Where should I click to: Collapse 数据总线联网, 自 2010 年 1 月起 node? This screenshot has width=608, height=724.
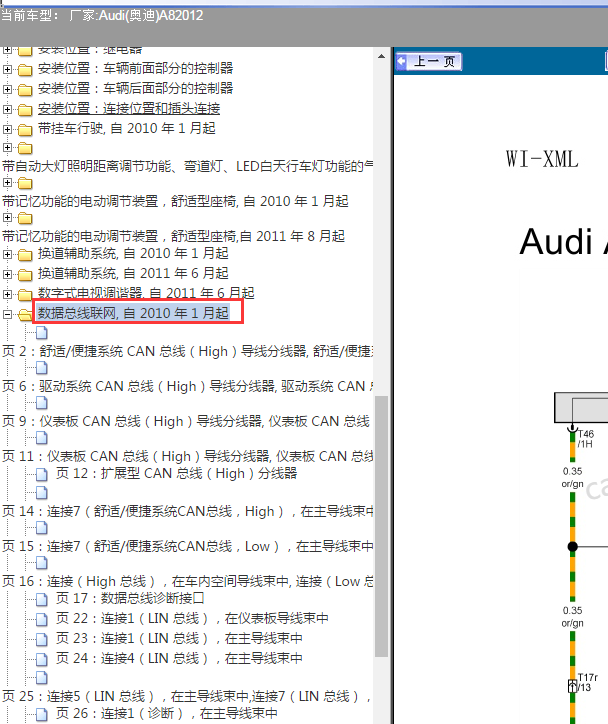pyautogui.click(x=7, y=314)
